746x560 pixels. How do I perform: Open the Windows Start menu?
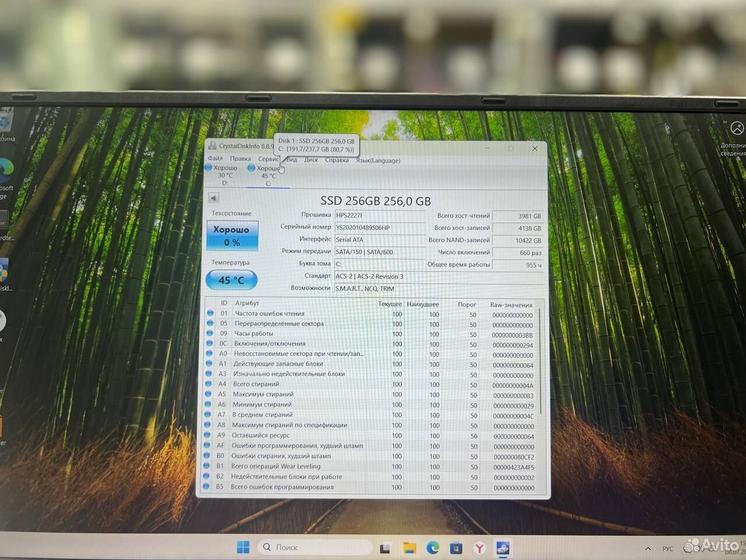point(243,547)
